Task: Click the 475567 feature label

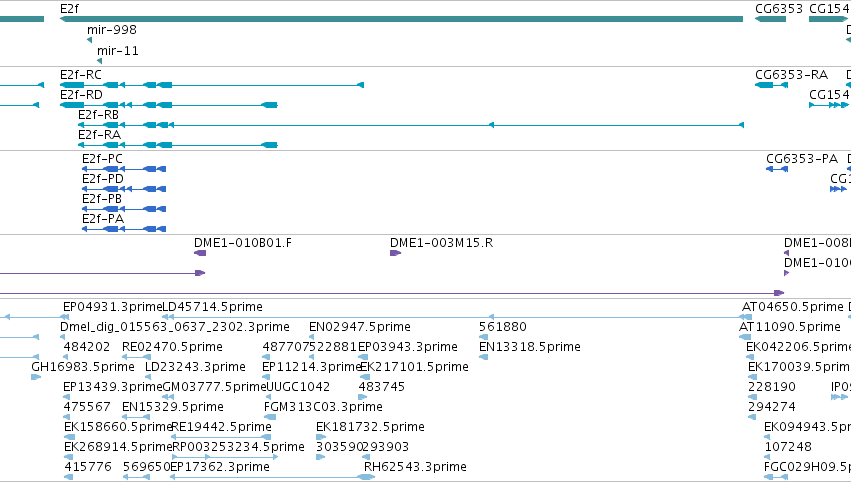Action: pos(87,408)
